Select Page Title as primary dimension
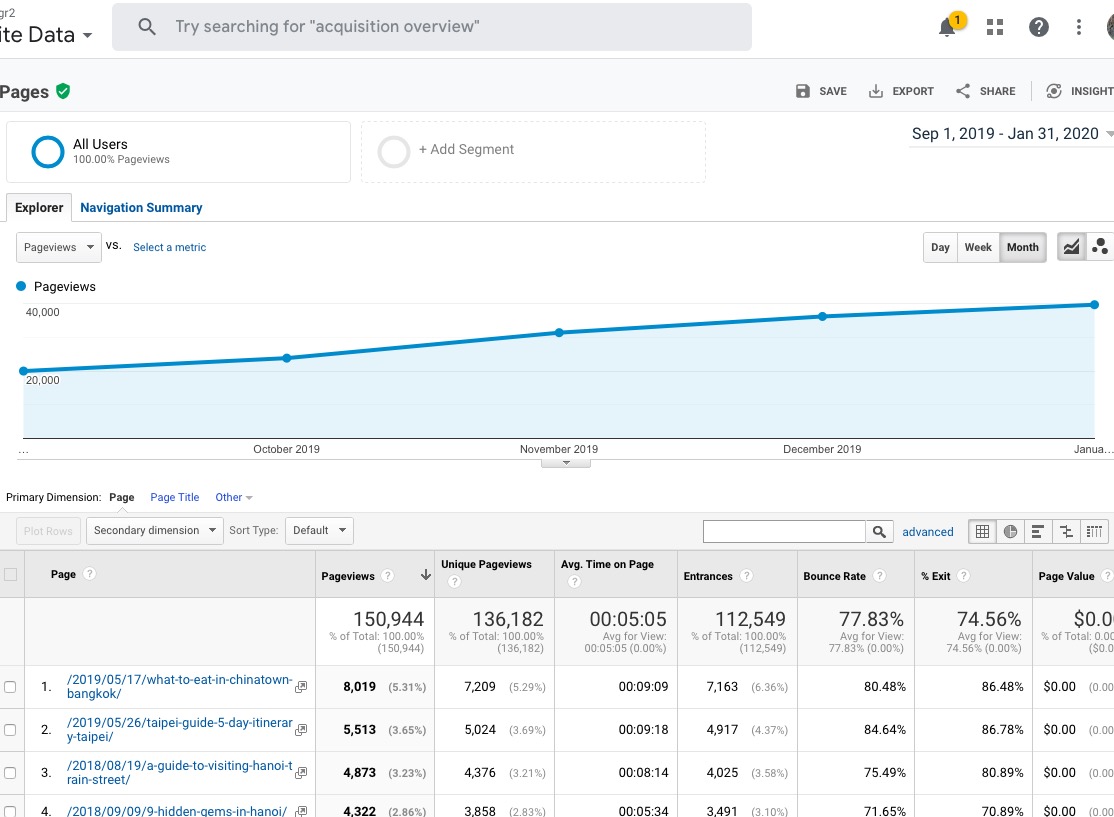 [x=175, y=497]
